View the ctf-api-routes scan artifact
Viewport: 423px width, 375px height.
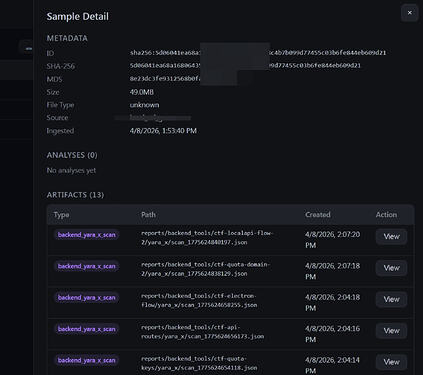(391, 331)
